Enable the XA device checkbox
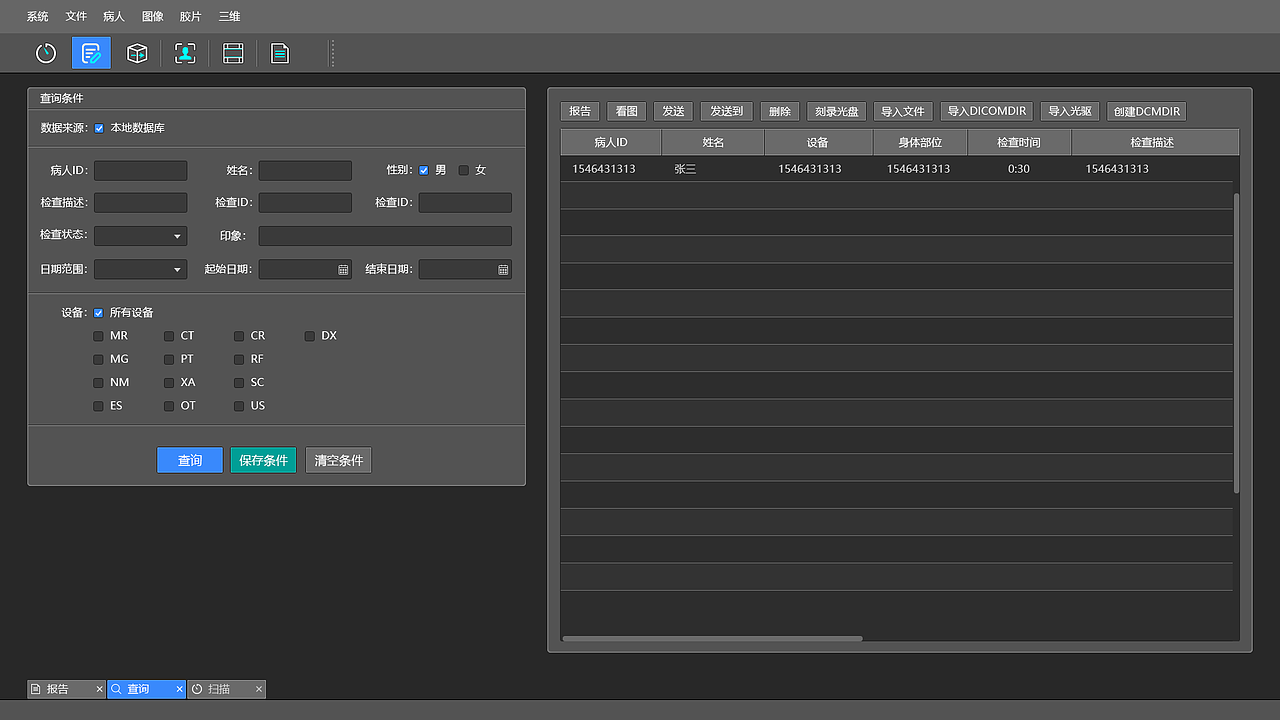 pyautogui.click(x=169, y=383)
